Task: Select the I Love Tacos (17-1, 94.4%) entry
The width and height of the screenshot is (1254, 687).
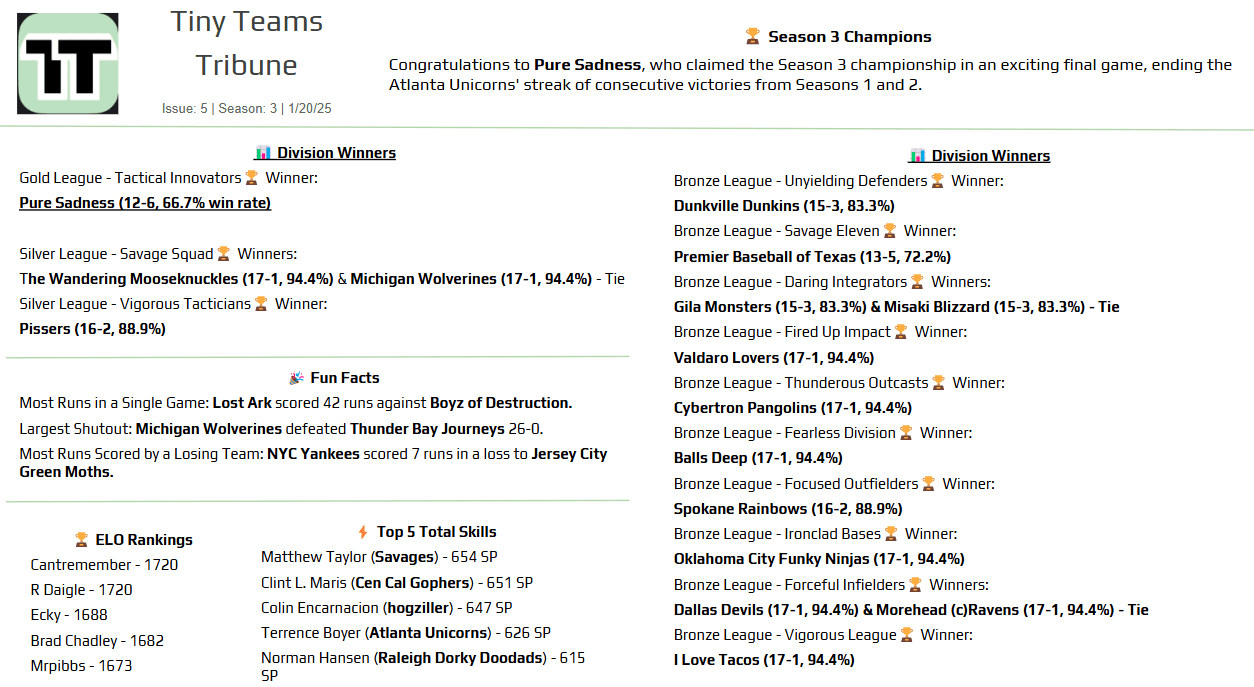Action: pyautogui.click(x=764, y=660)
